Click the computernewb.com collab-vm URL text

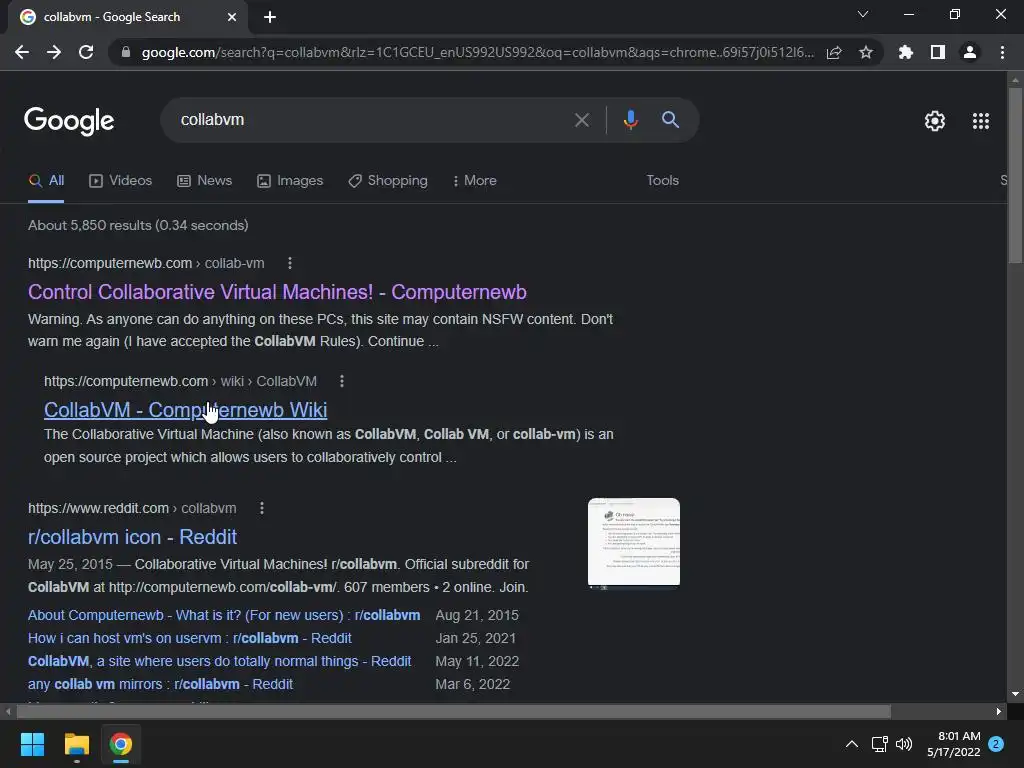click(146, 263)
